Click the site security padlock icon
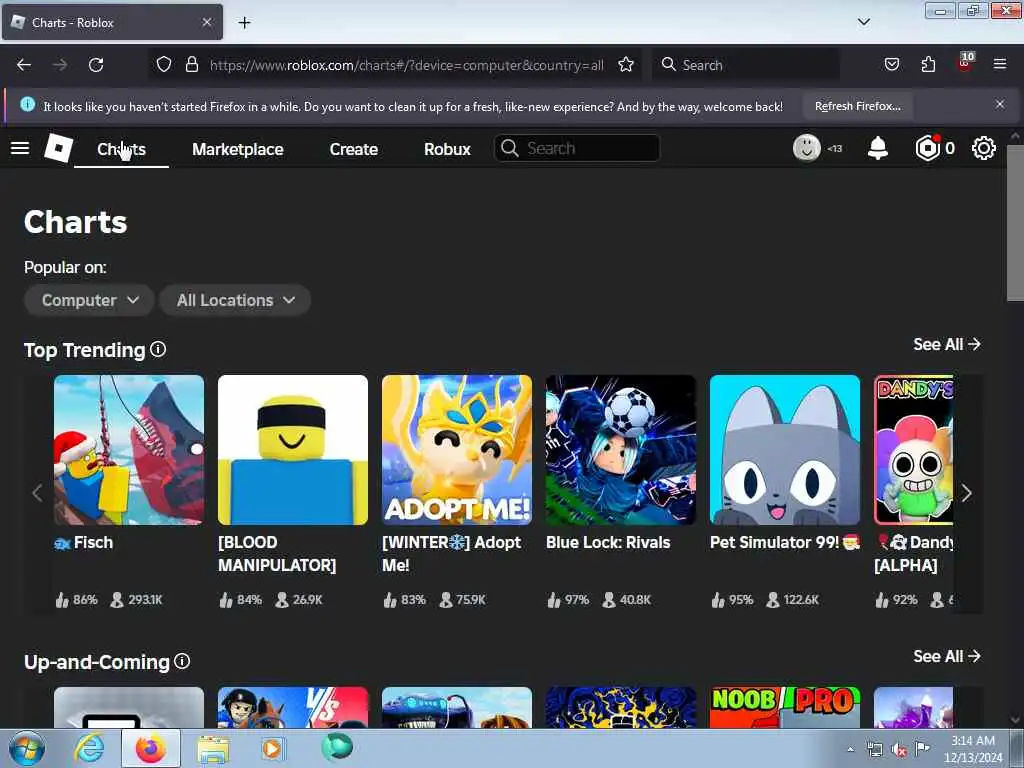This screenshot has height=768, width=1024. (x=191, y=65)
